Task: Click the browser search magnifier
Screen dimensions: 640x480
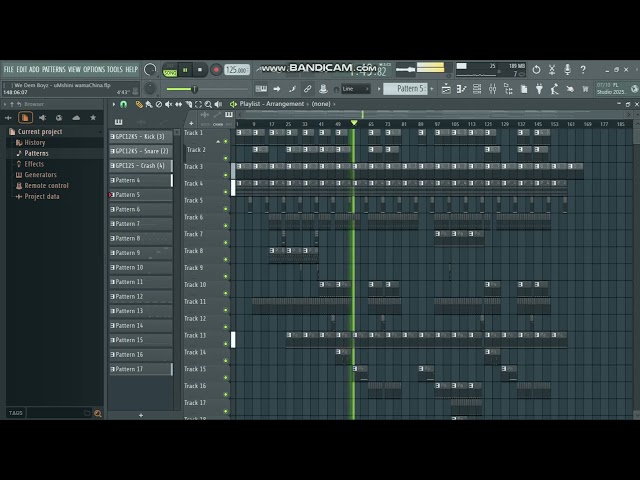Action: [x=98, y=413]
